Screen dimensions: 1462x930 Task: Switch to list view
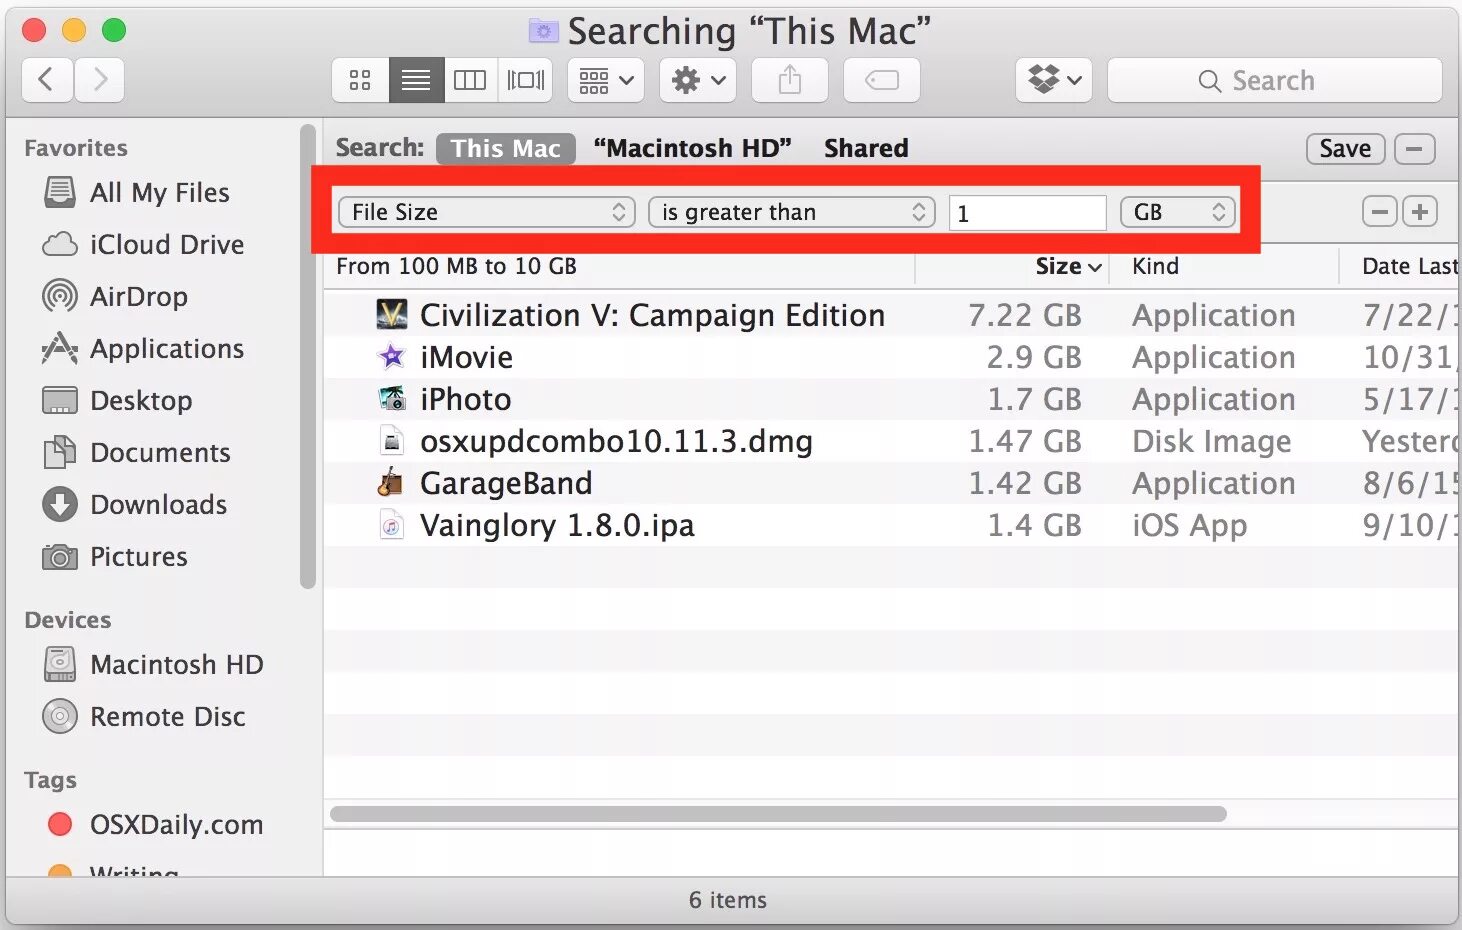tap(416, 80)
